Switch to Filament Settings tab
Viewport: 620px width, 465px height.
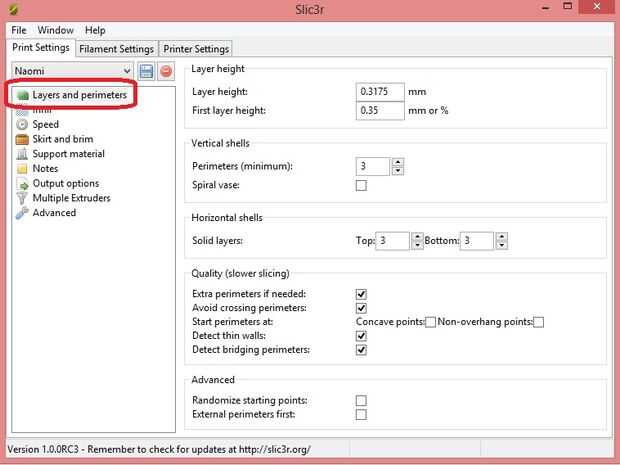pos(116,49)
